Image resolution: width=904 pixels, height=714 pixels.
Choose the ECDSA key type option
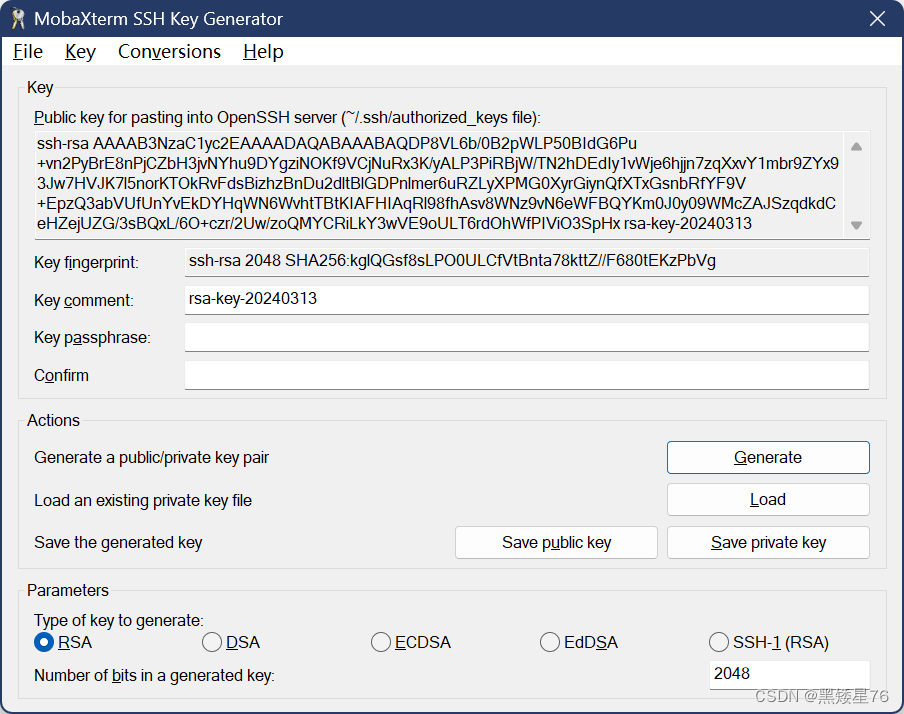point(380,642)
